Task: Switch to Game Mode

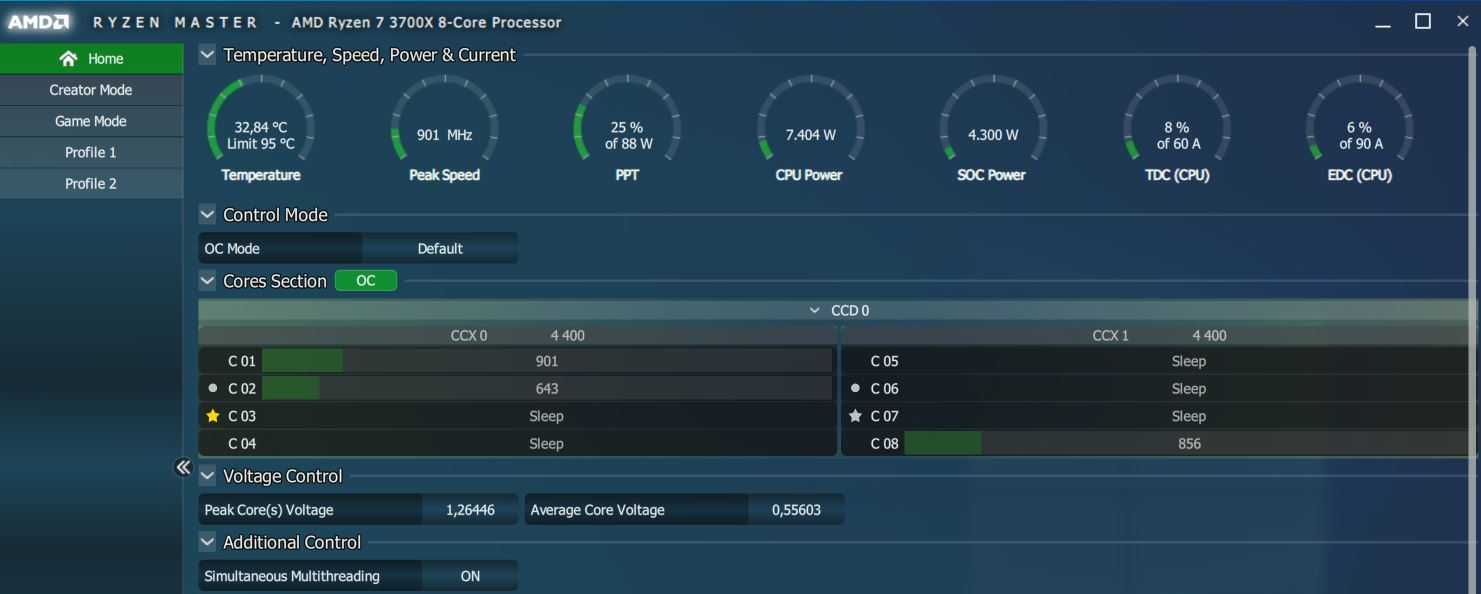Action: [91, 121]
